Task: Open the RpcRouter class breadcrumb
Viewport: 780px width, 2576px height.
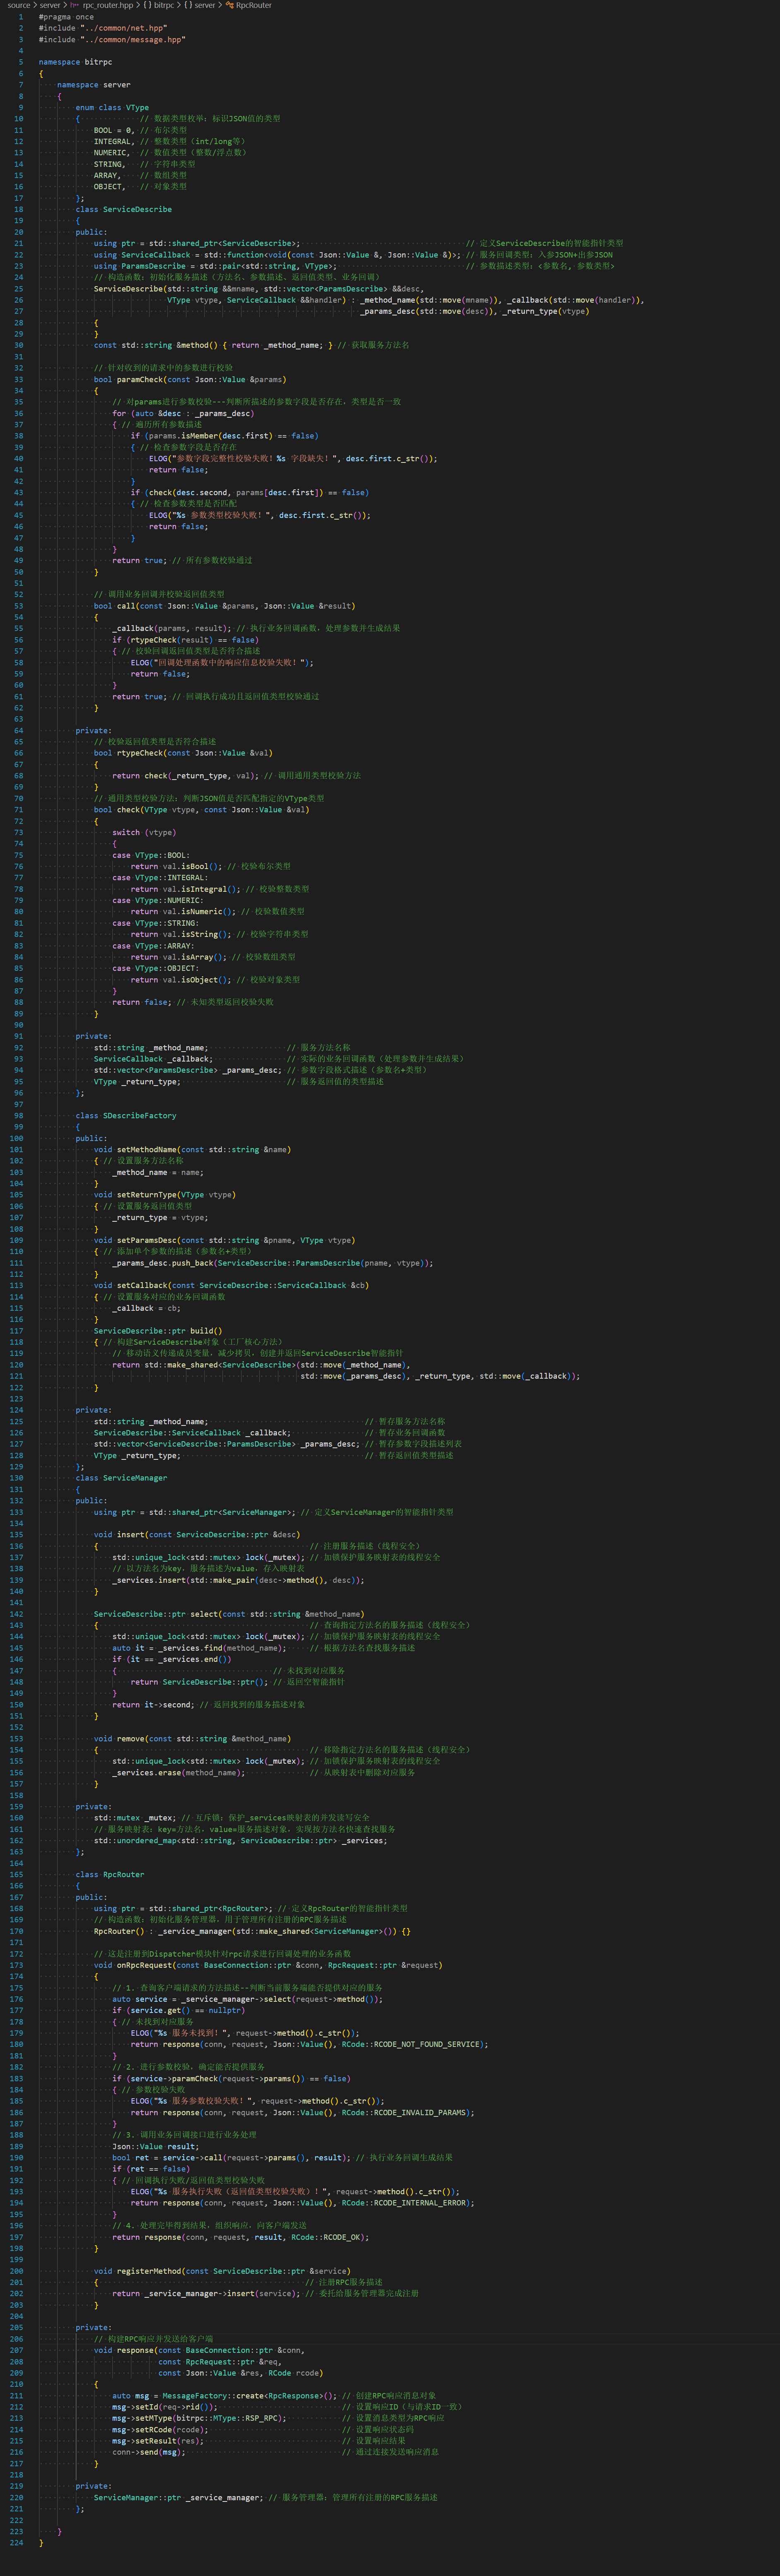Action: (254, 5)
